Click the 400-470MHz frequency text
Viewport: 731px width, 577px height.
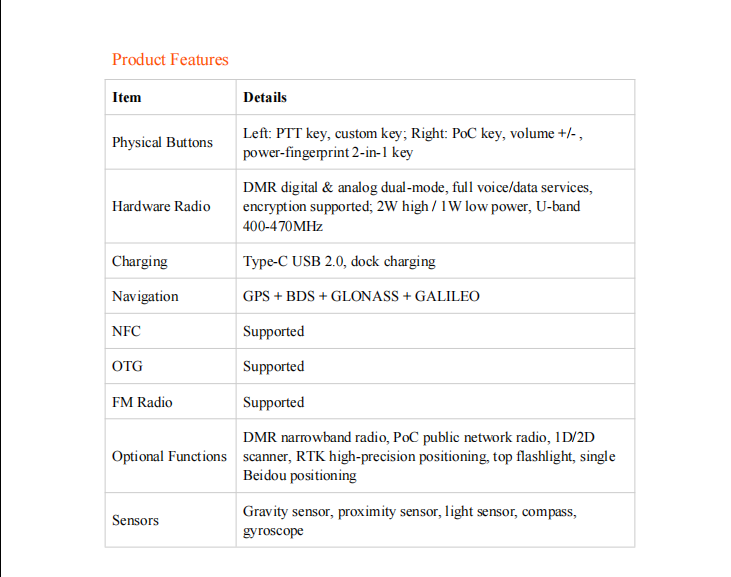(283, 227)
